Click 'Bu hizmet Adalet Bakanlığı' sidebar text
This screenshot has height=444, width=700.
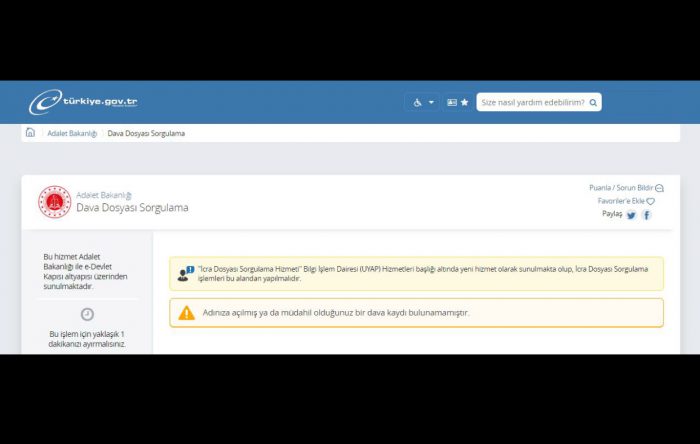click(x=85, y=271)
